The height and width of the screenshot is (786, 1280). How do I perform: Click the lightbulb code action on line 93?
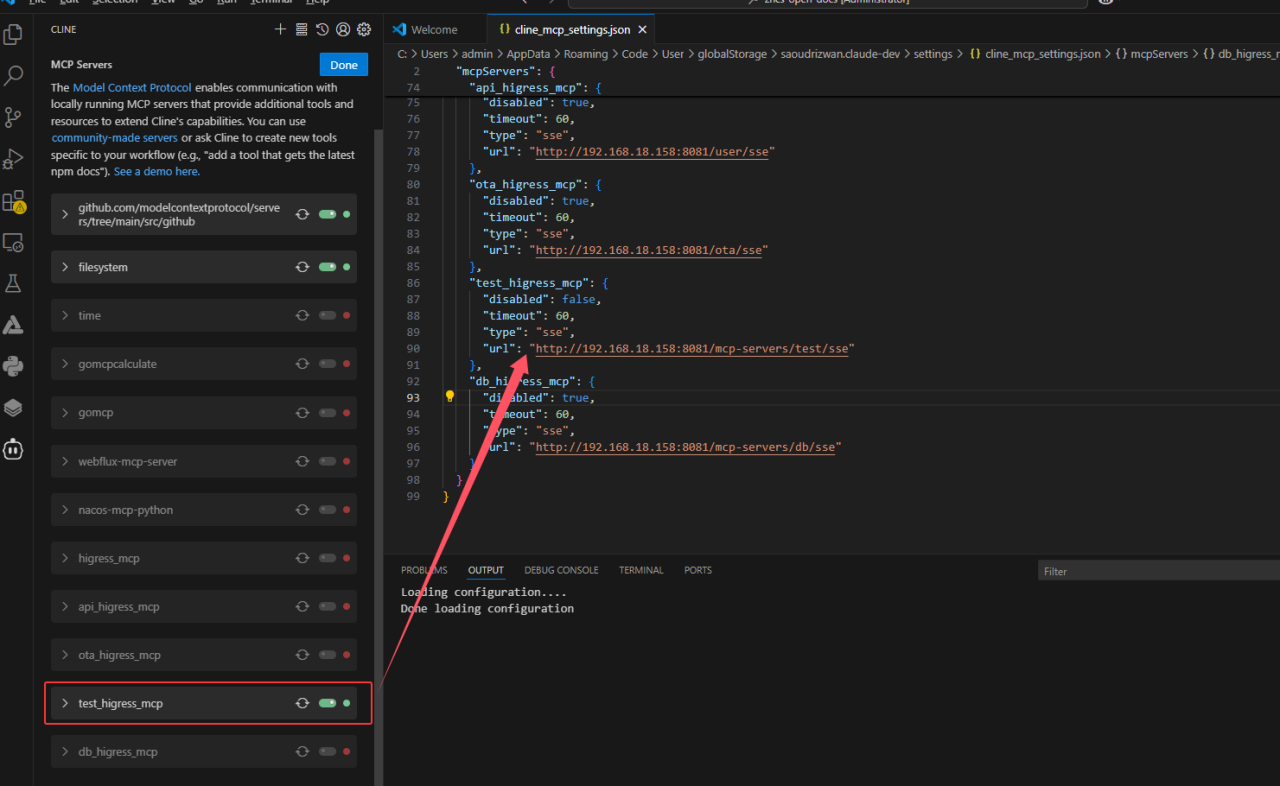click(450, 397)
